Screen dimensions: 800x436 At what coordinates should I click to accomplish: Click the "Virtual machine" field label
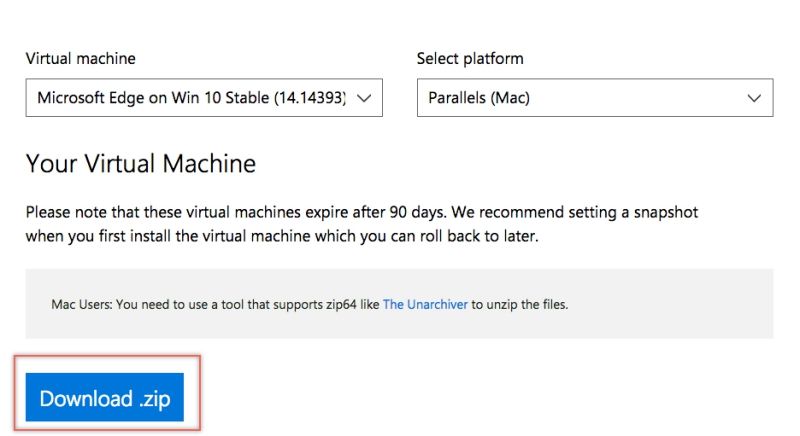click(80, 59)
